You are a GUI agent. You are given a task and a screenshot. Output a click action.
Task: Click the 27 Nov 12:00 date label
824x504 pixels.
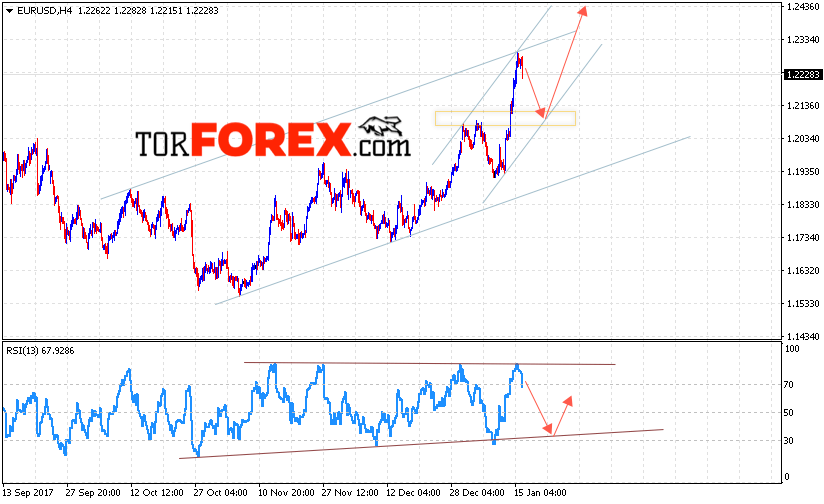click(x=350, y=493)
